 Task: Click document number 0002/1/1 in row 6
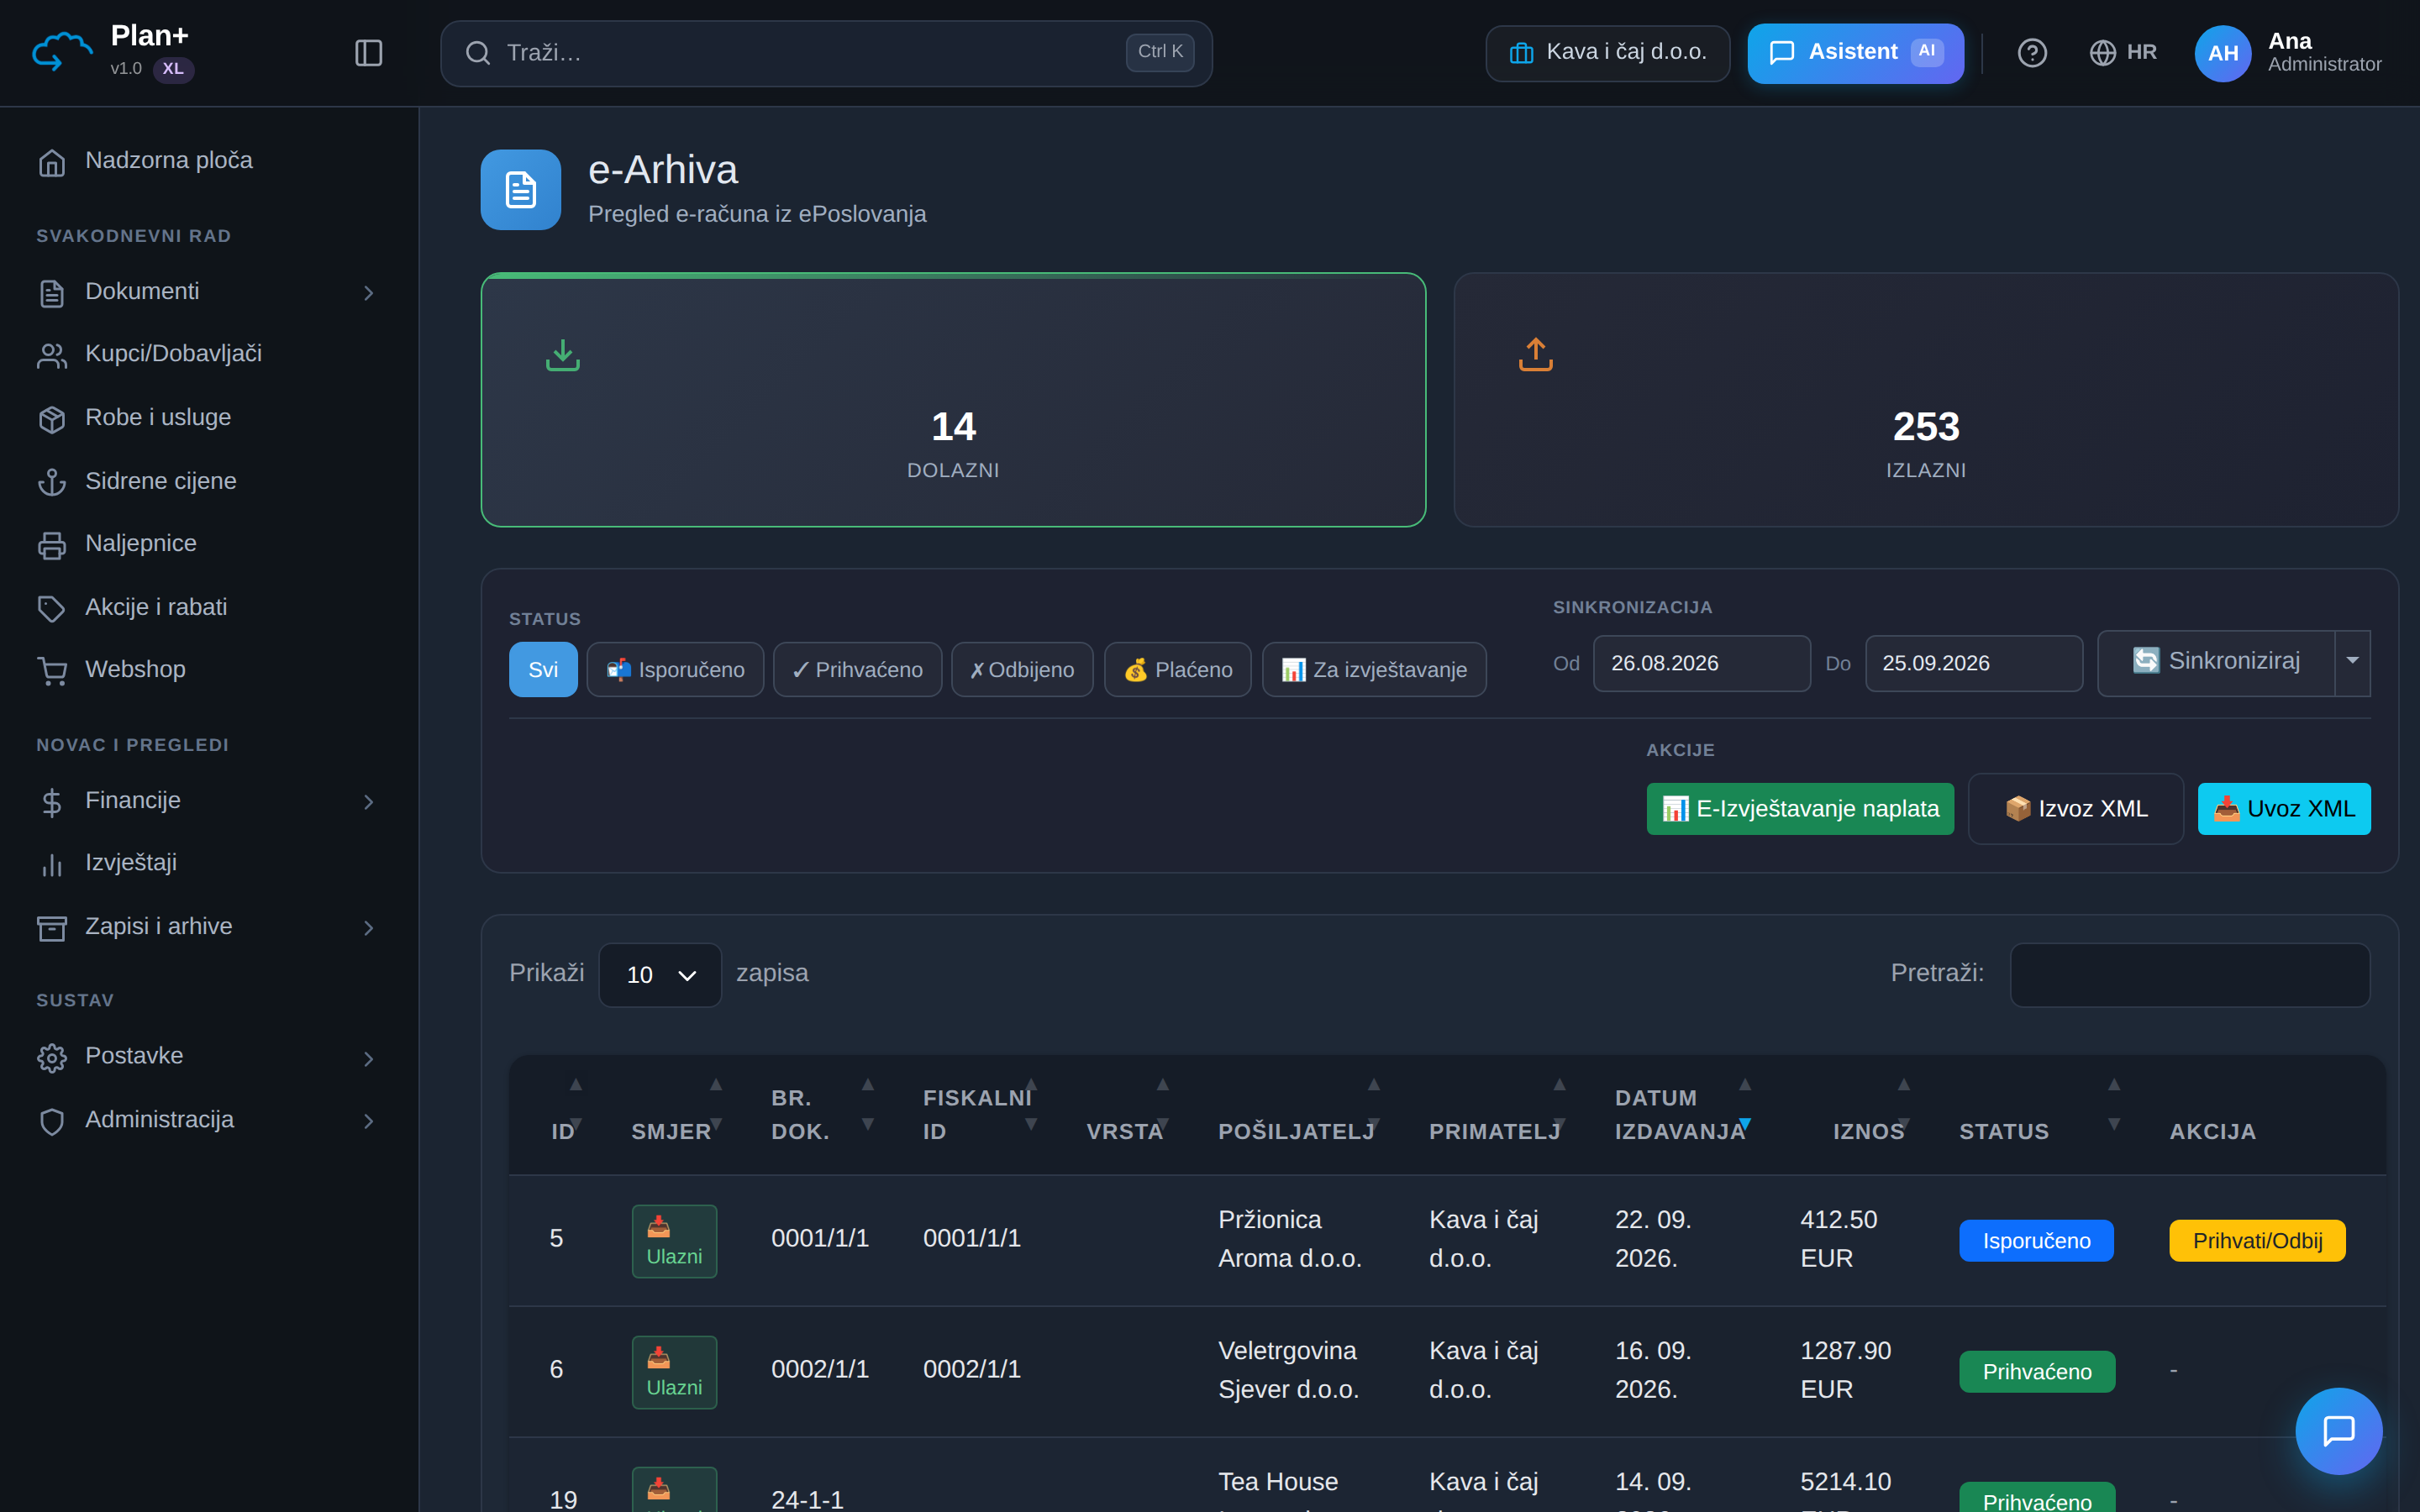pos(820,1370)
